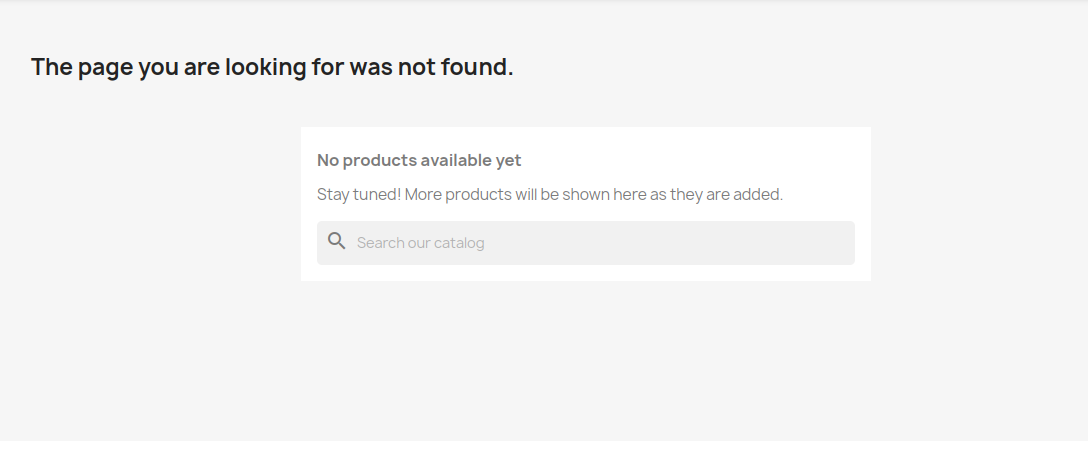1088x476 pixels.
Task: Click the words Stay tuned in the card
Action: pos(359,194)
